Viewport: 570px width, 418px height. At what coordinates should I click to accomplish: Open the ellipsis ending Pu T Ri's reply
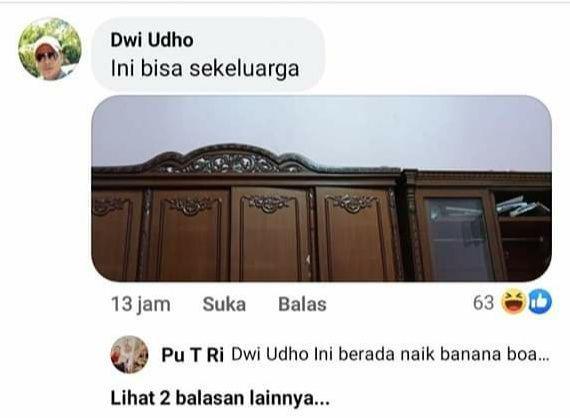(x=544, y=356)
